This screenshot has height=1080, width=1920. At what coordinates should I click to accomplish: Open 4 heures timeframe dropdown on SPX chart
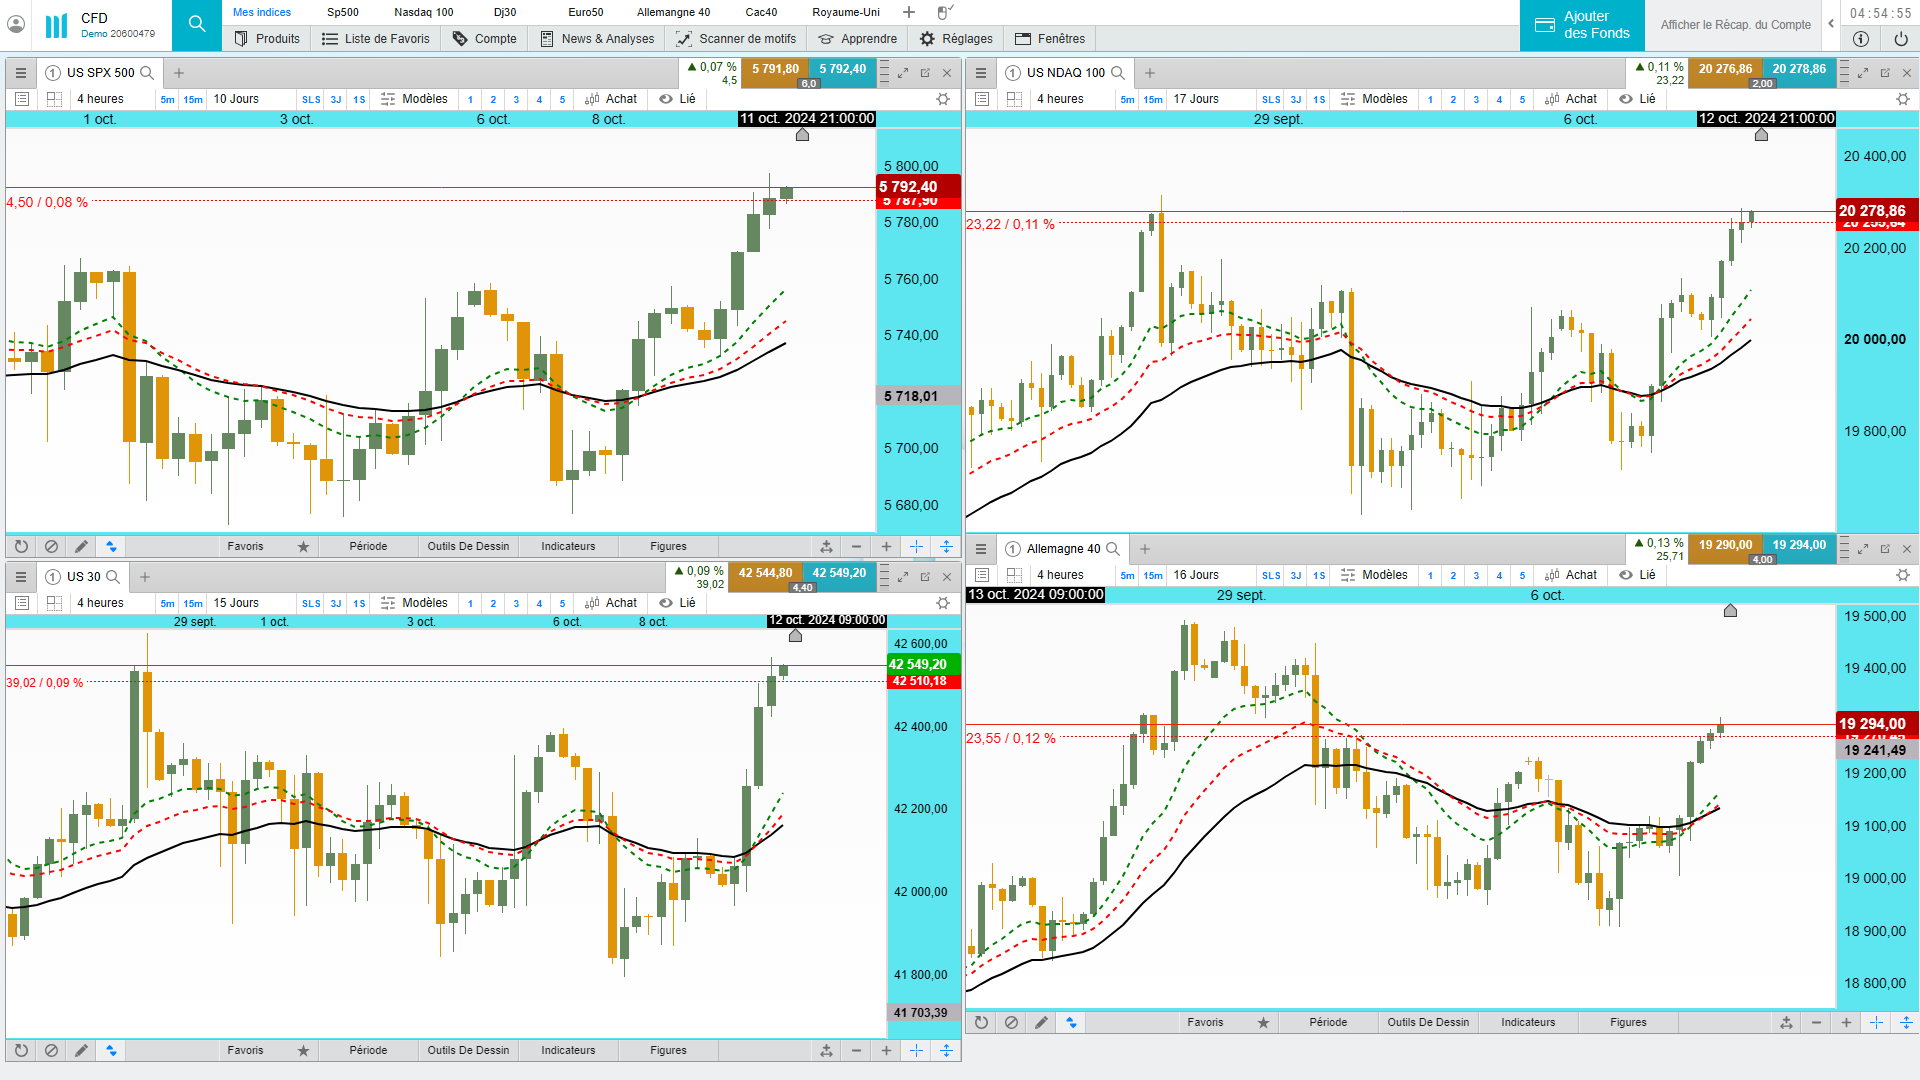(x=100, y=99)
